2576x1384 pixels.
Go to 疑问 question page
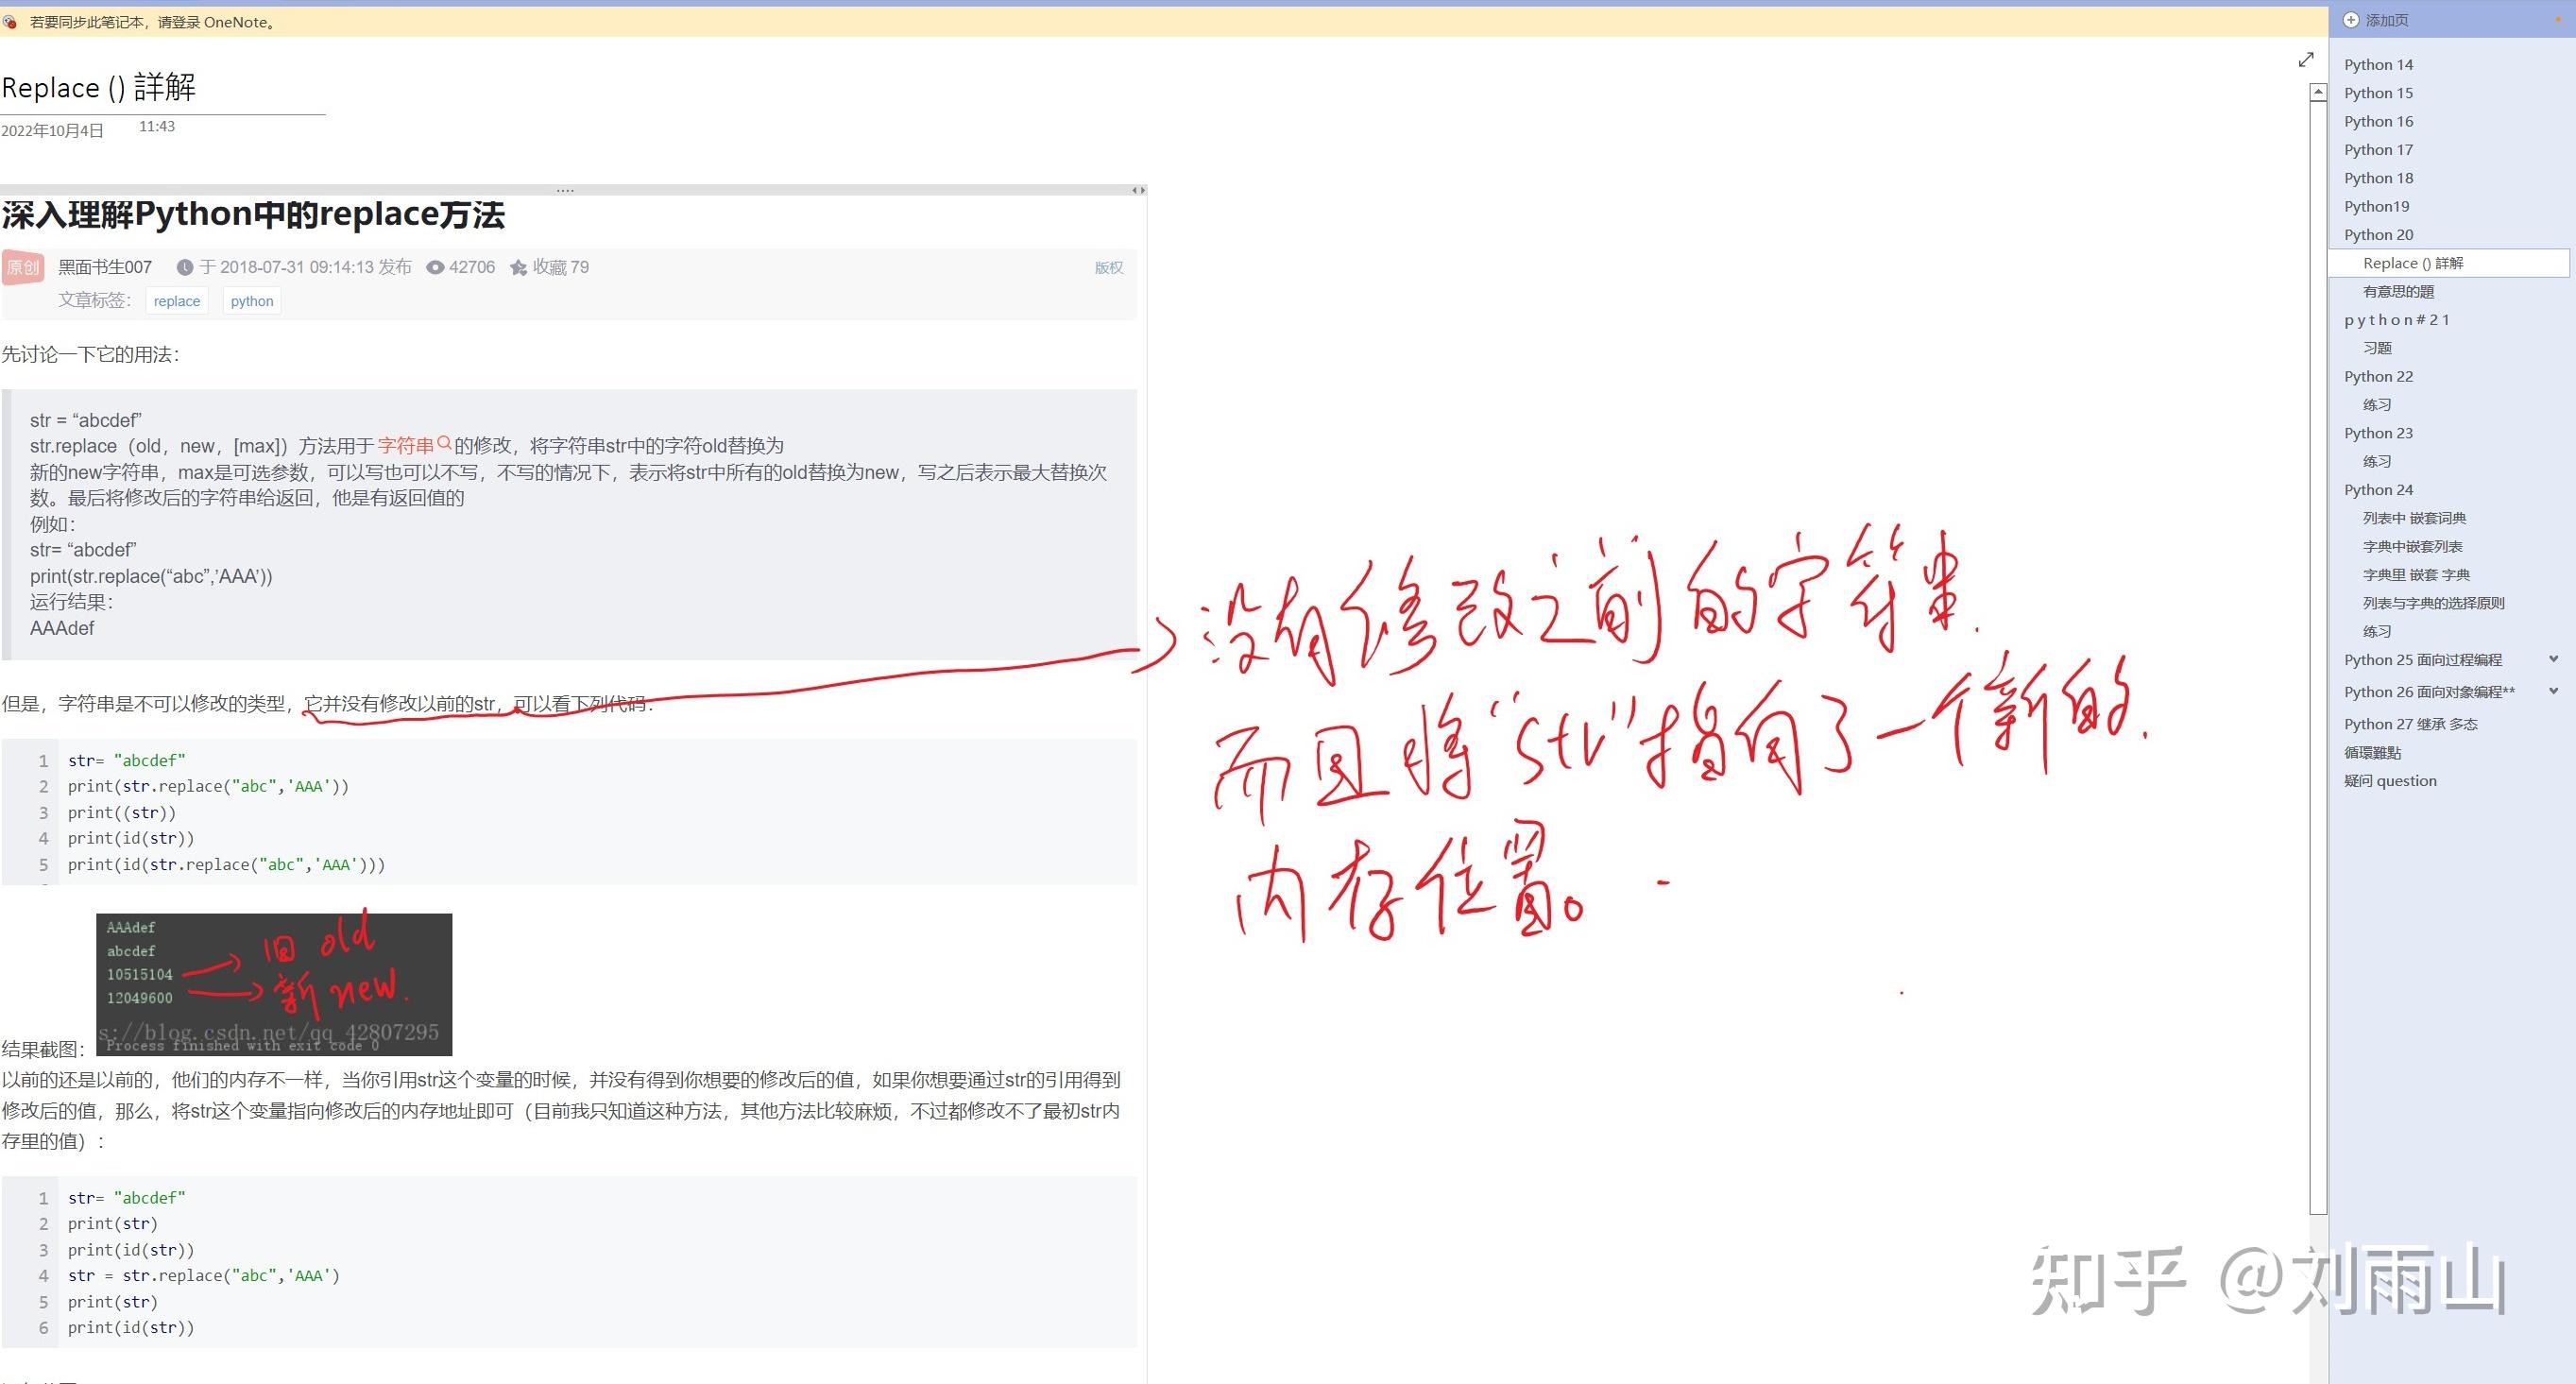pyautogui.click(x=2390, y=781)
